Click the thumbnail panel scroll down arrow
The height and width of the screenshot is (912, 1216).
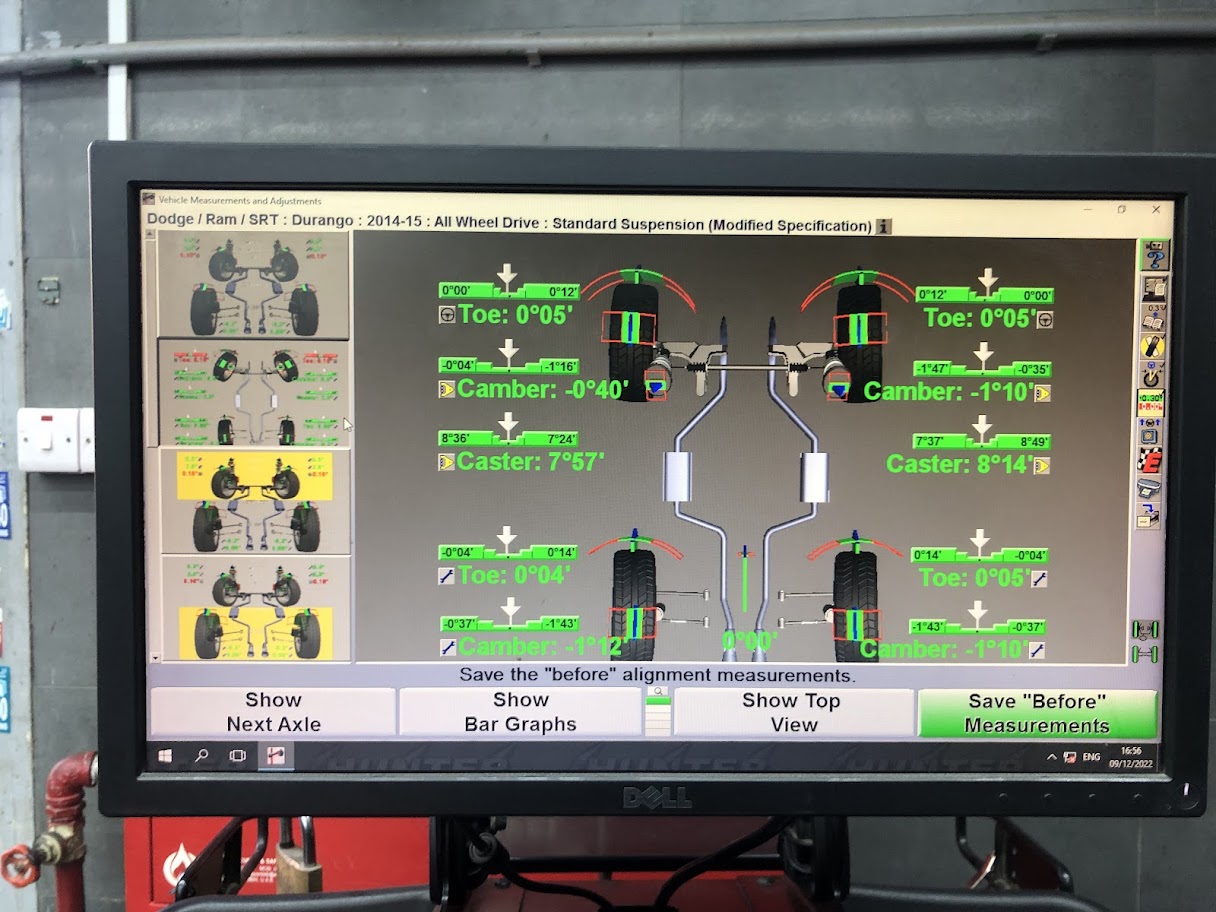point(153,657)
